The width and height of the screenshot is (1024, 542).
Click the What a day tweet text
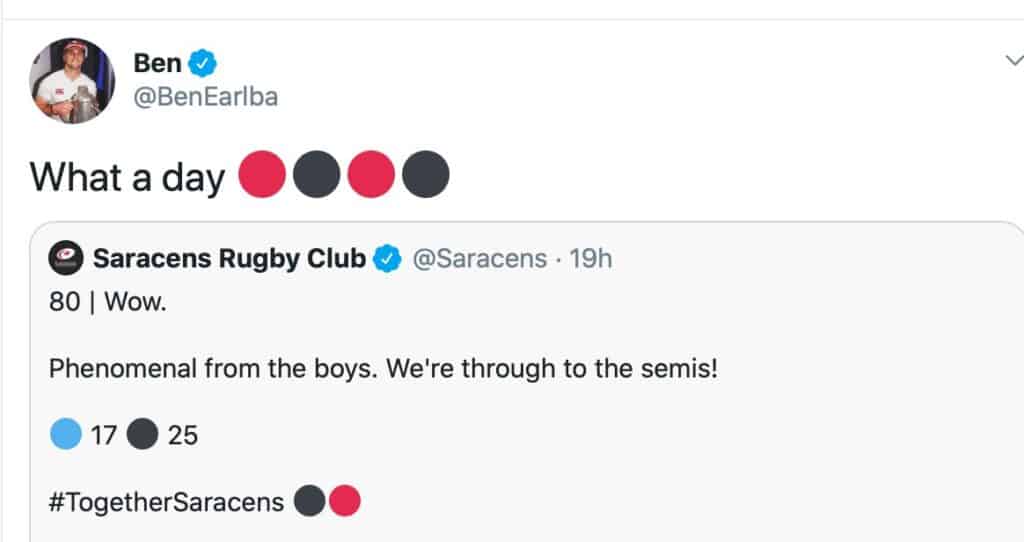(x=127, y=178)
